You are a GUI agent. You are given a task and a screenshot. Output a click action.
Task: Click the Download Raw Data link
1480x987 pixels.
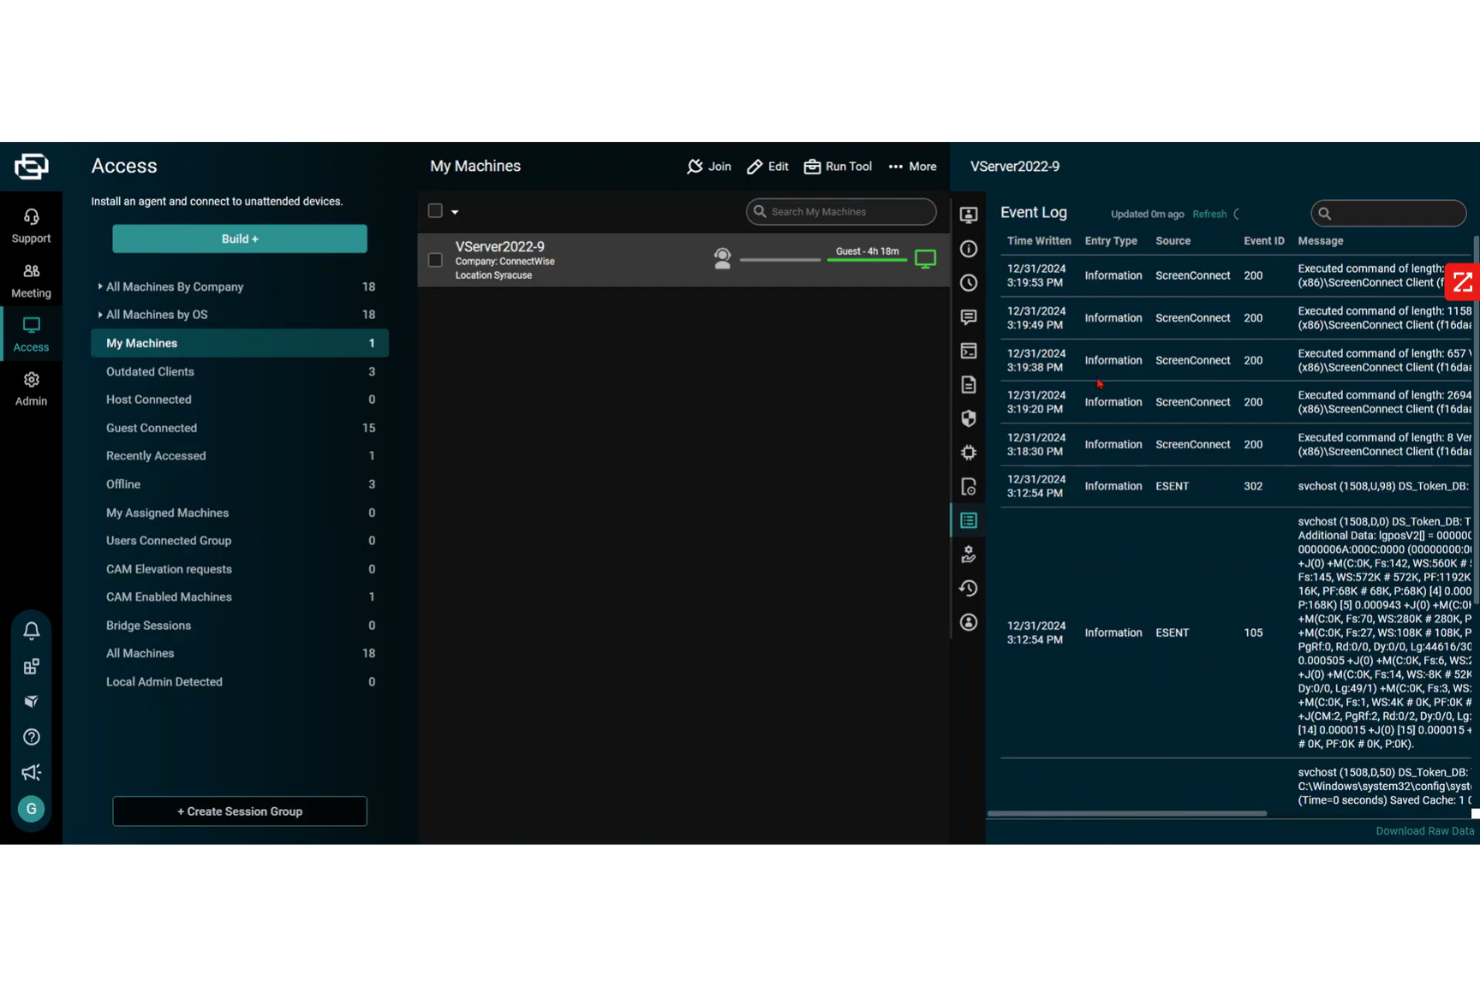(x=1424, y=831)
